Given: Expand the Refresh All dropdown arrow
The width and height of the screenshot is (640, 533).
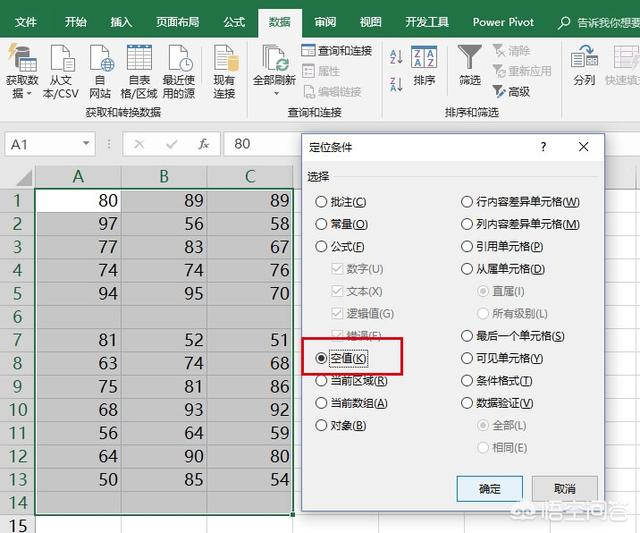Looking at the screenshot, I should 276,94.
